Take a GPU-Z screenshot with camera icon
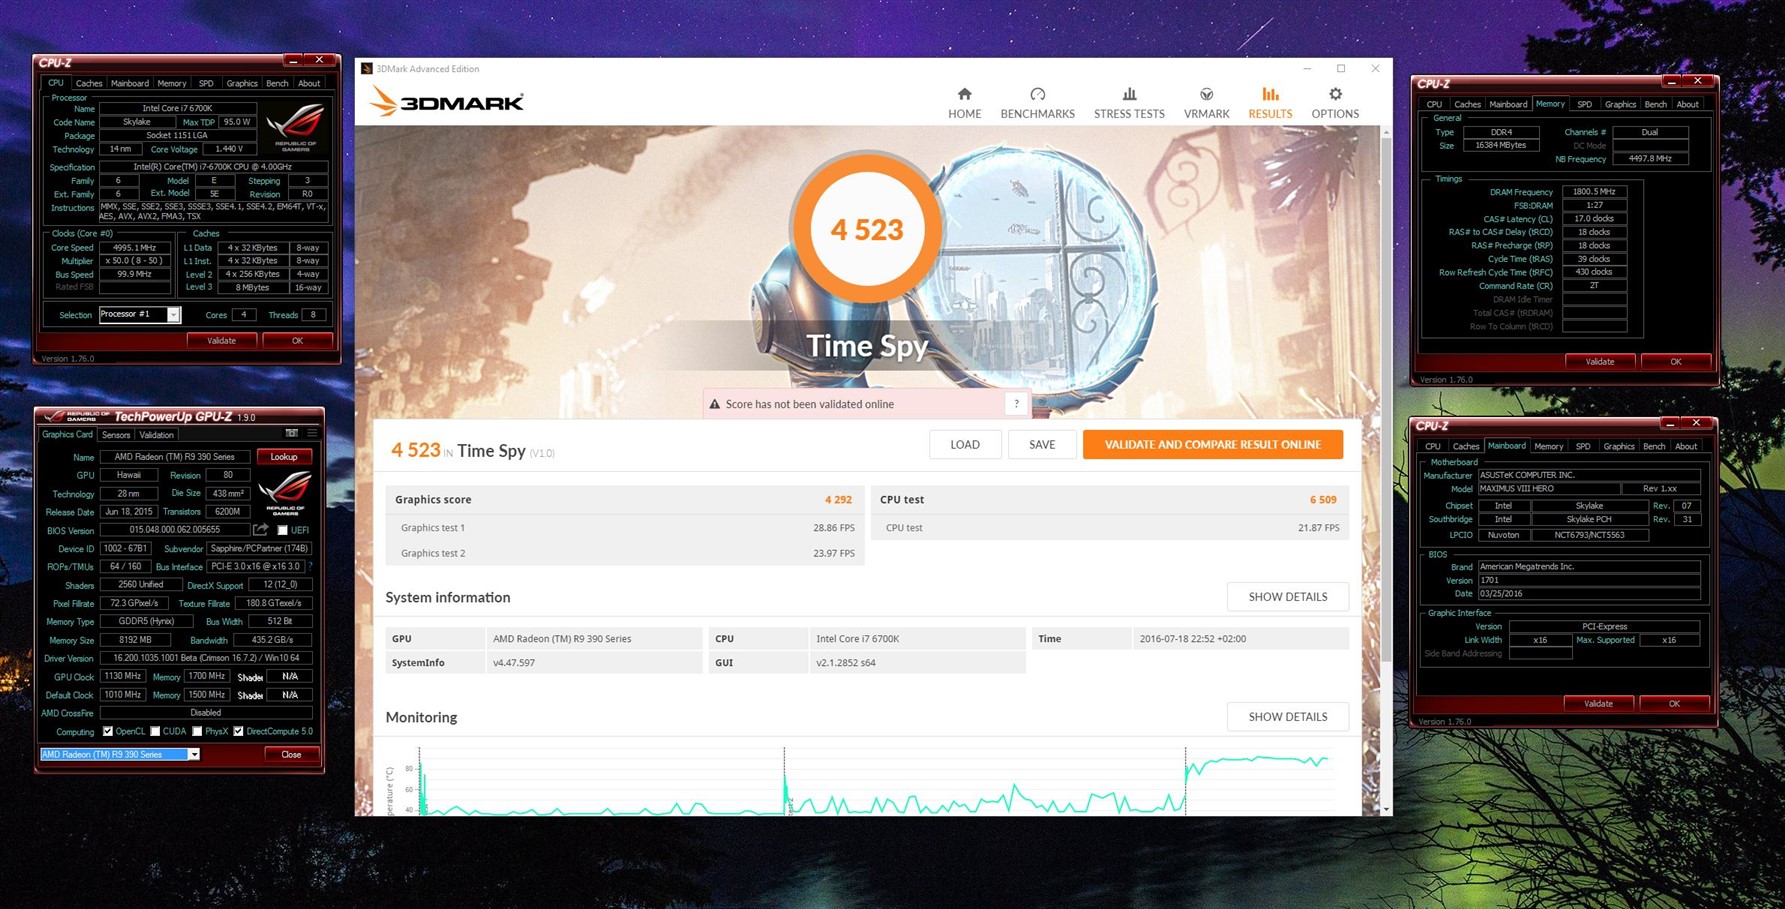The width and height of the screenshot is (1785, 909). tap(291, 434)
